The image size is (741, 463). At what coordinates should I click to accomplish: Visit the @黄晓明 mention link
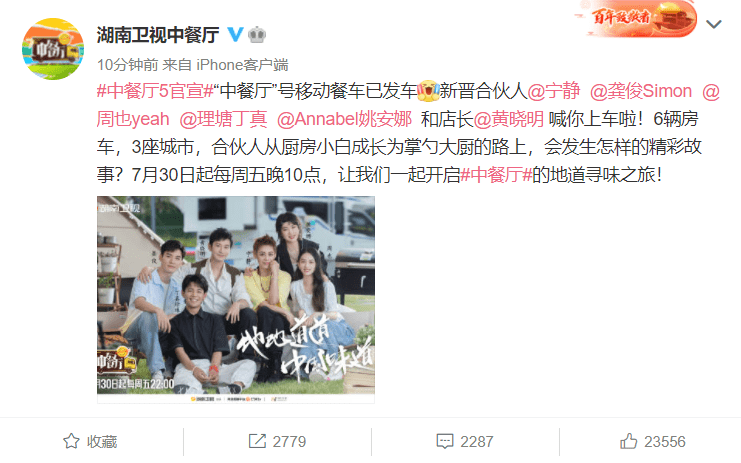click(508, 119)
